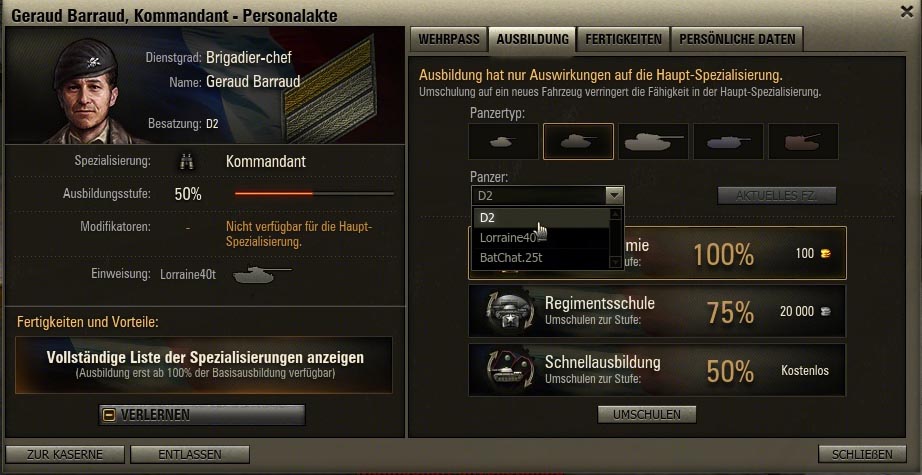
Task: Open the Panzer dropdown arrow
Action: (614, 195)
